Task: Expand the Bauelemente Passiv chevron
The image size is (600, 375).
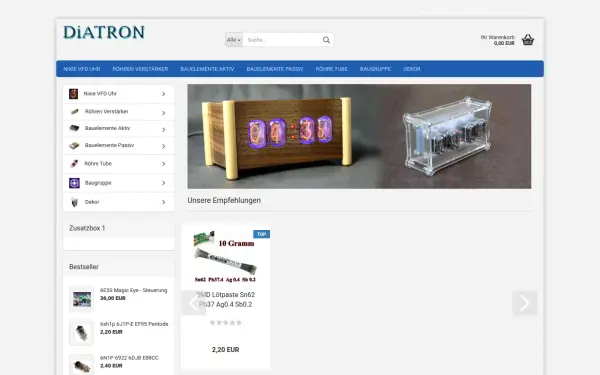Action: pos(163,146)
